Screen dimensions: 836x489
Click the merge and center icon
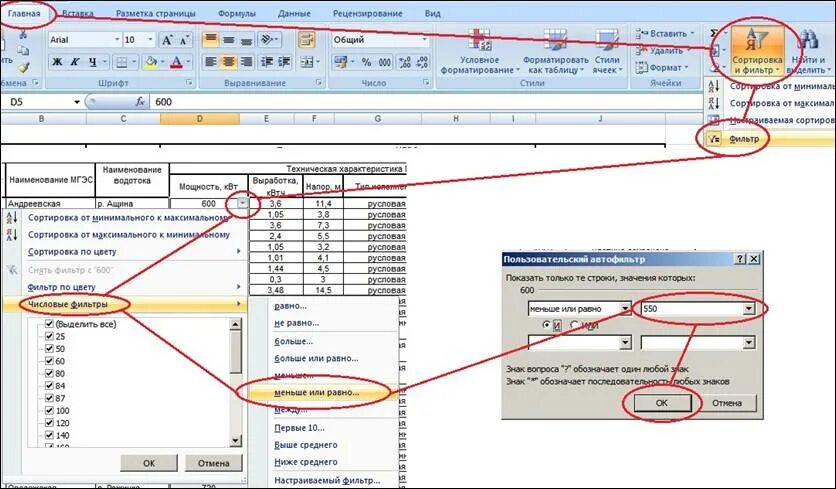coord(307,62)
